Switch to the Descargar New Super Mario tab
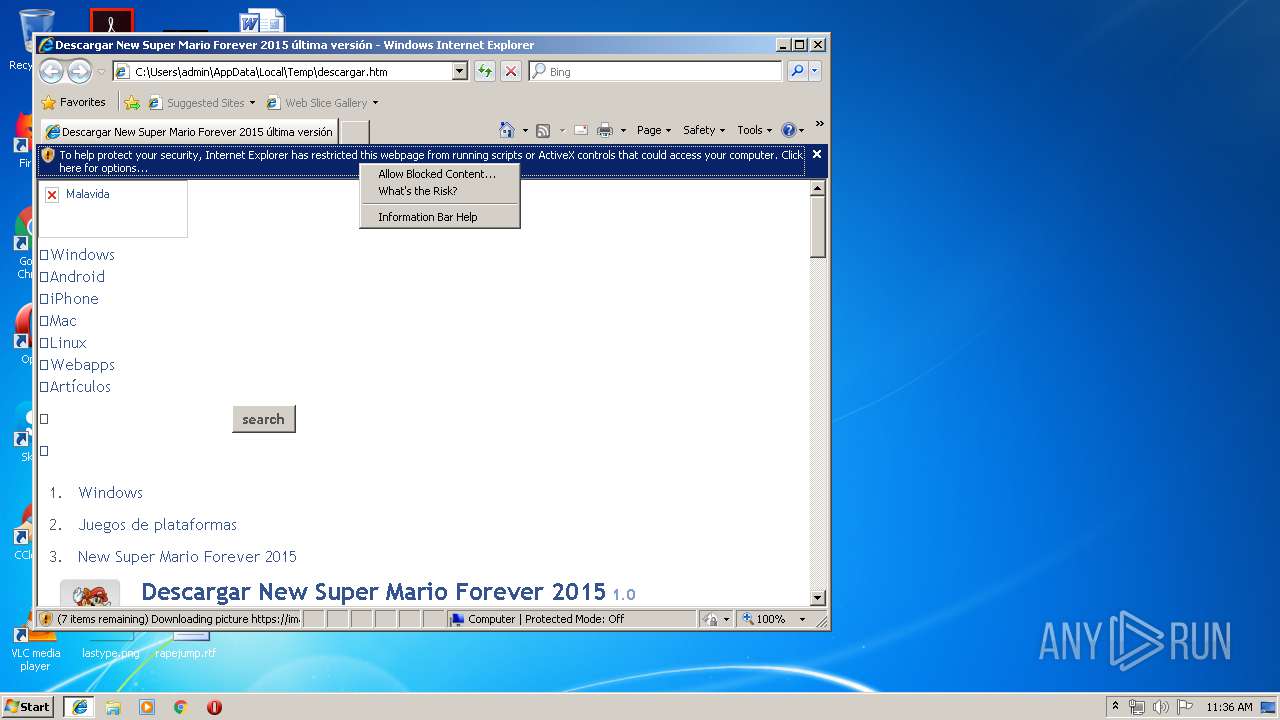This screenshot has width=1280, height=720. 189,132
